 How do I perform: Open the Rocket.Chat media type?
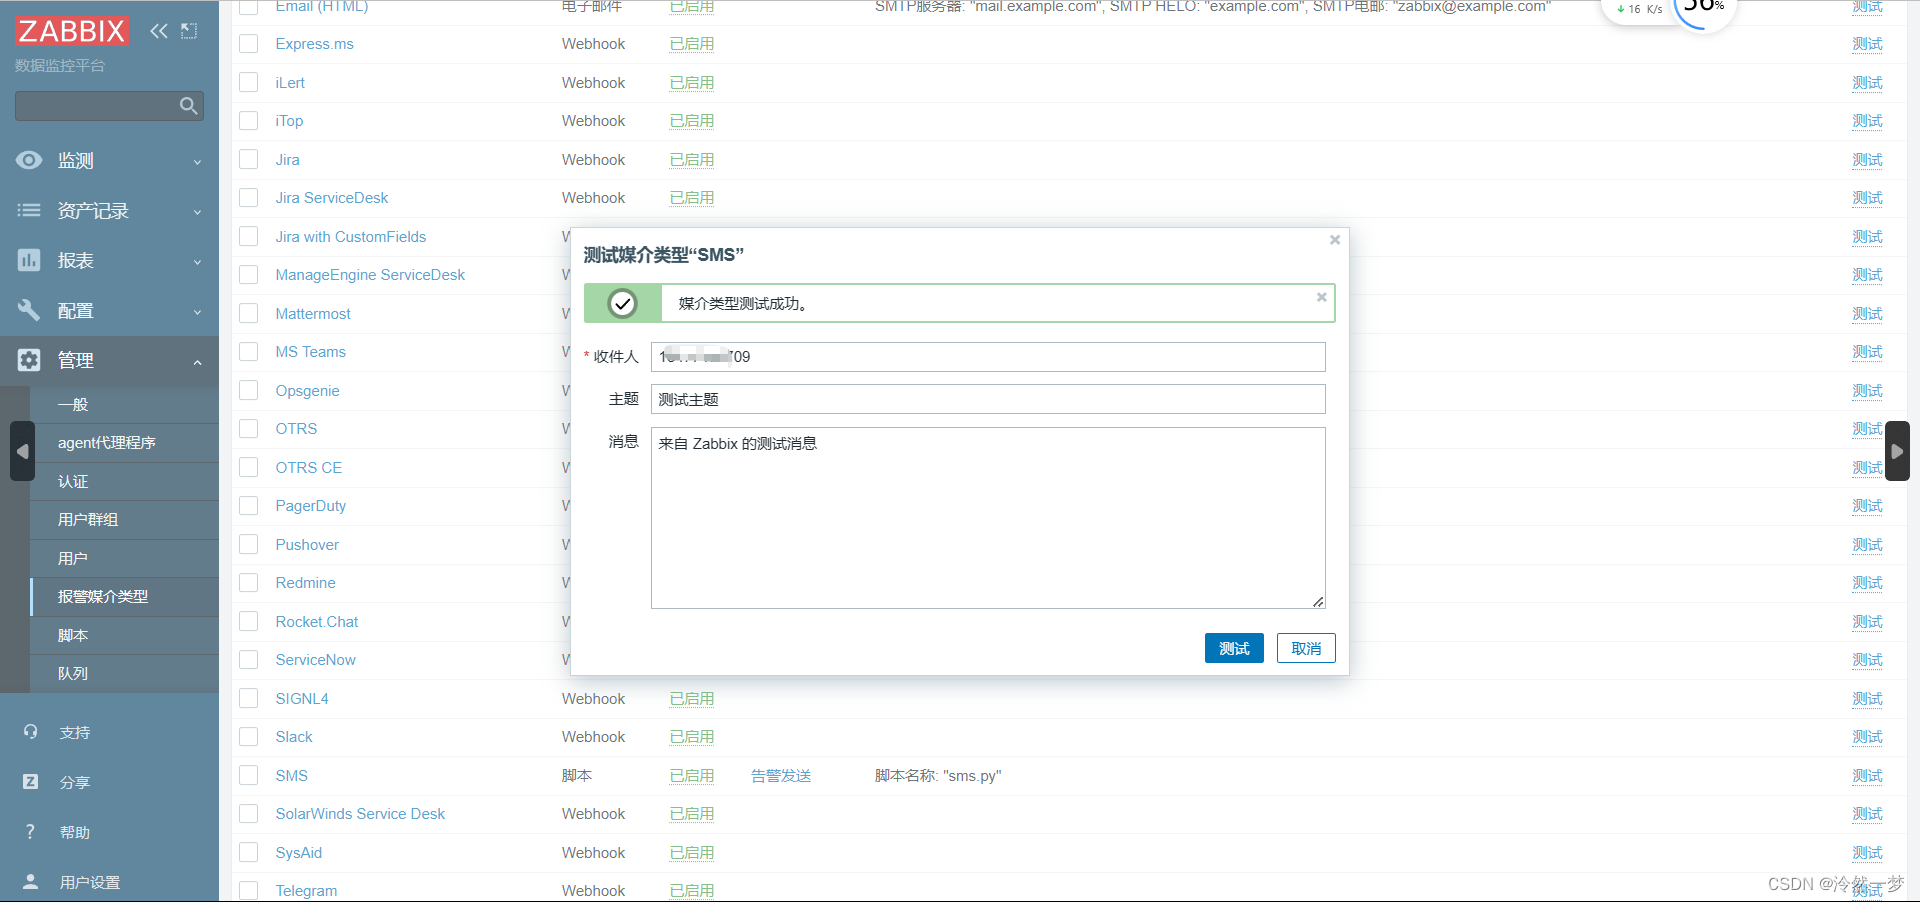(317, 622)
